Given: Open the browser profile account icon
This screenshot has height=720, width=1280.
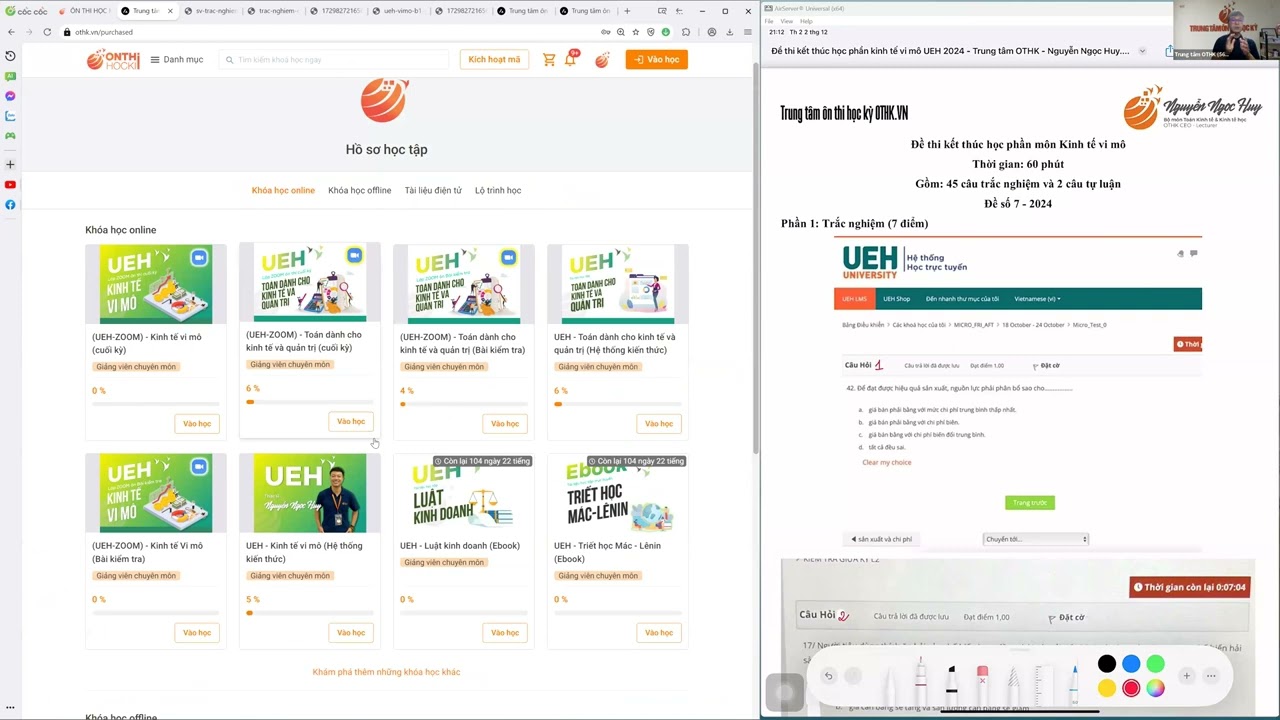Looking at the screenshot, I should pyautogui.click(x=712, y=32).
